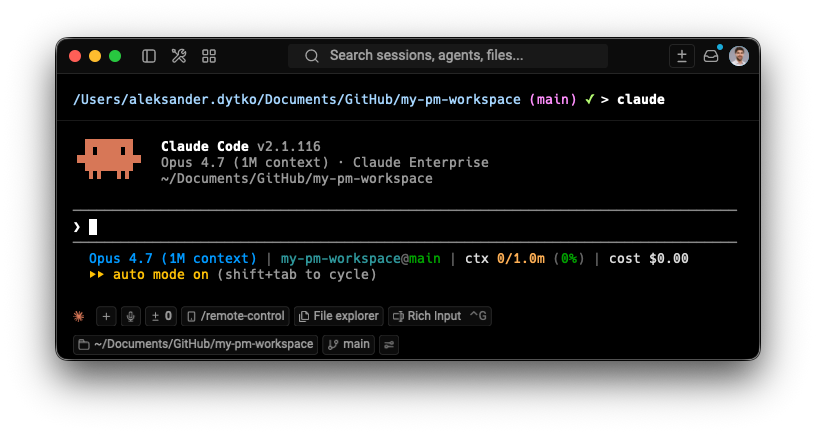Viewport: 816px width, 434px height.
Task: Focus the Search sessions, agents, files field
Action: 448,56
